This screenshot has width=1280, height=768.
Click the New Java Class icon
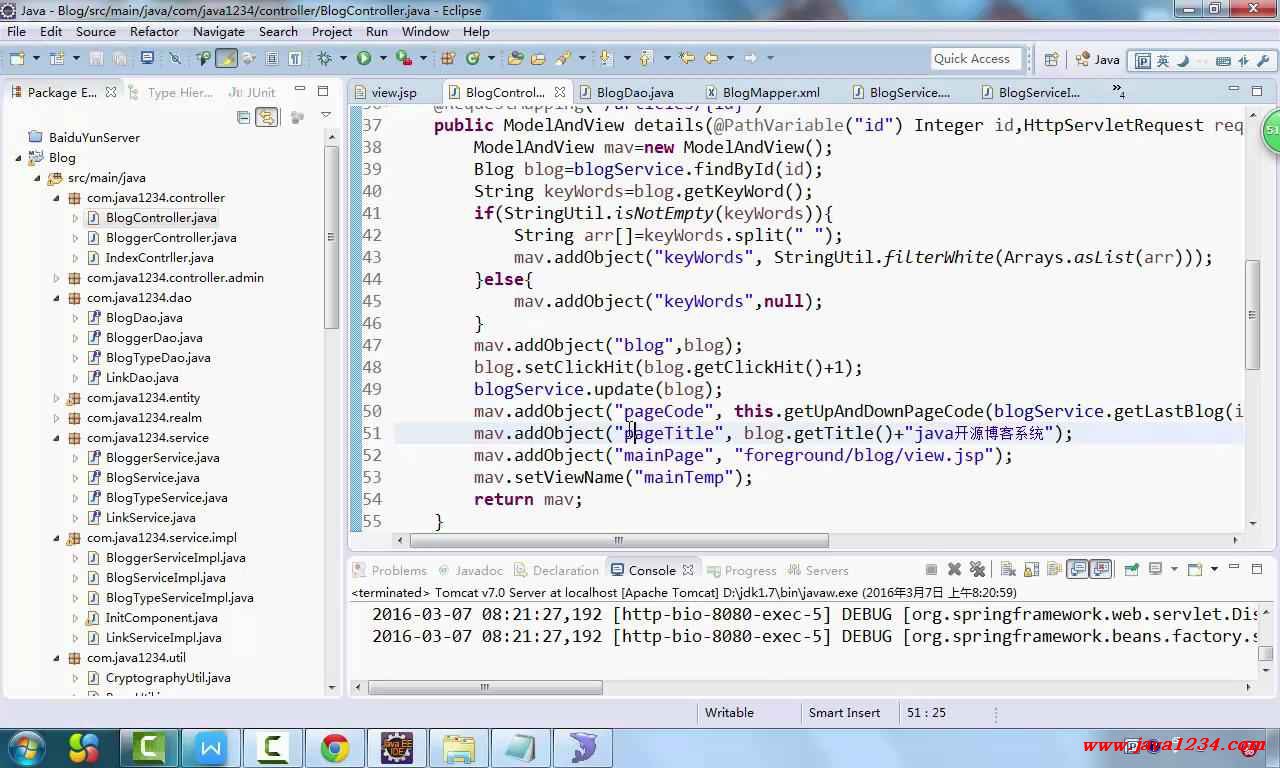tap(473, 59)
